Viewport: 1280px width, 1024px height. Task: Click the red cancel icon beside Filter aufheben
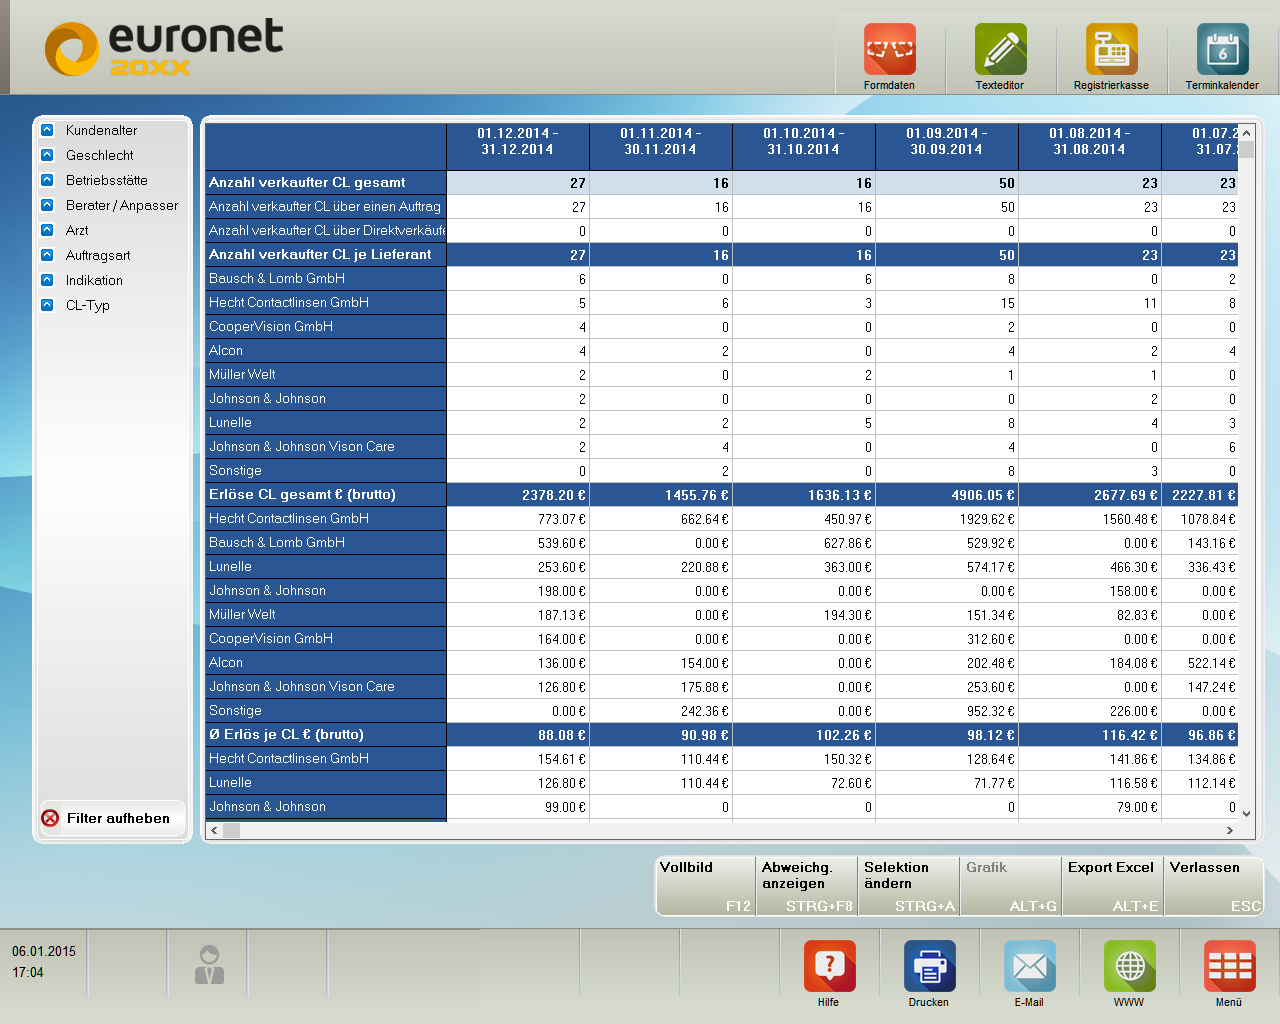50,818
